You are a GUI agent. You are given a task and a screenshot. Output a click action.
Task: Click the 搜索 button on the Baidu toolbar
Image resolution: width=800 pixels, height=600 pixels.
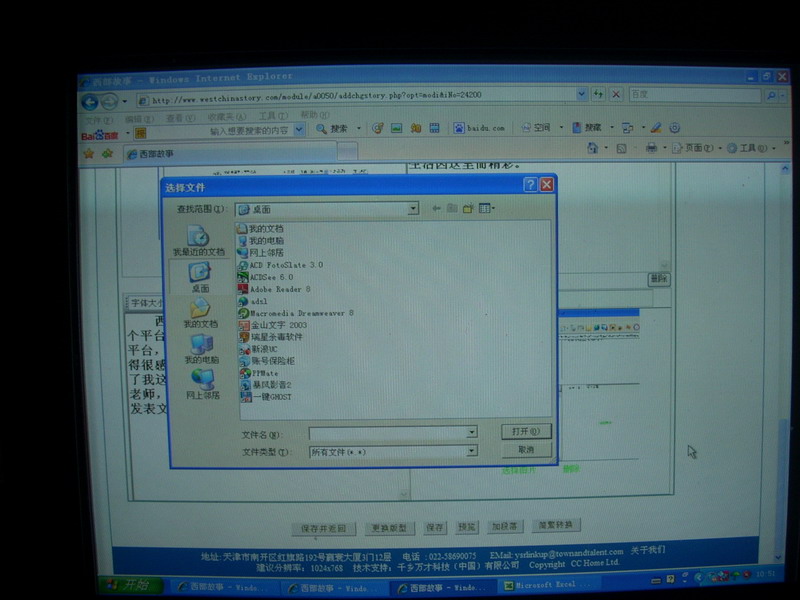click(x=333, y=129)
